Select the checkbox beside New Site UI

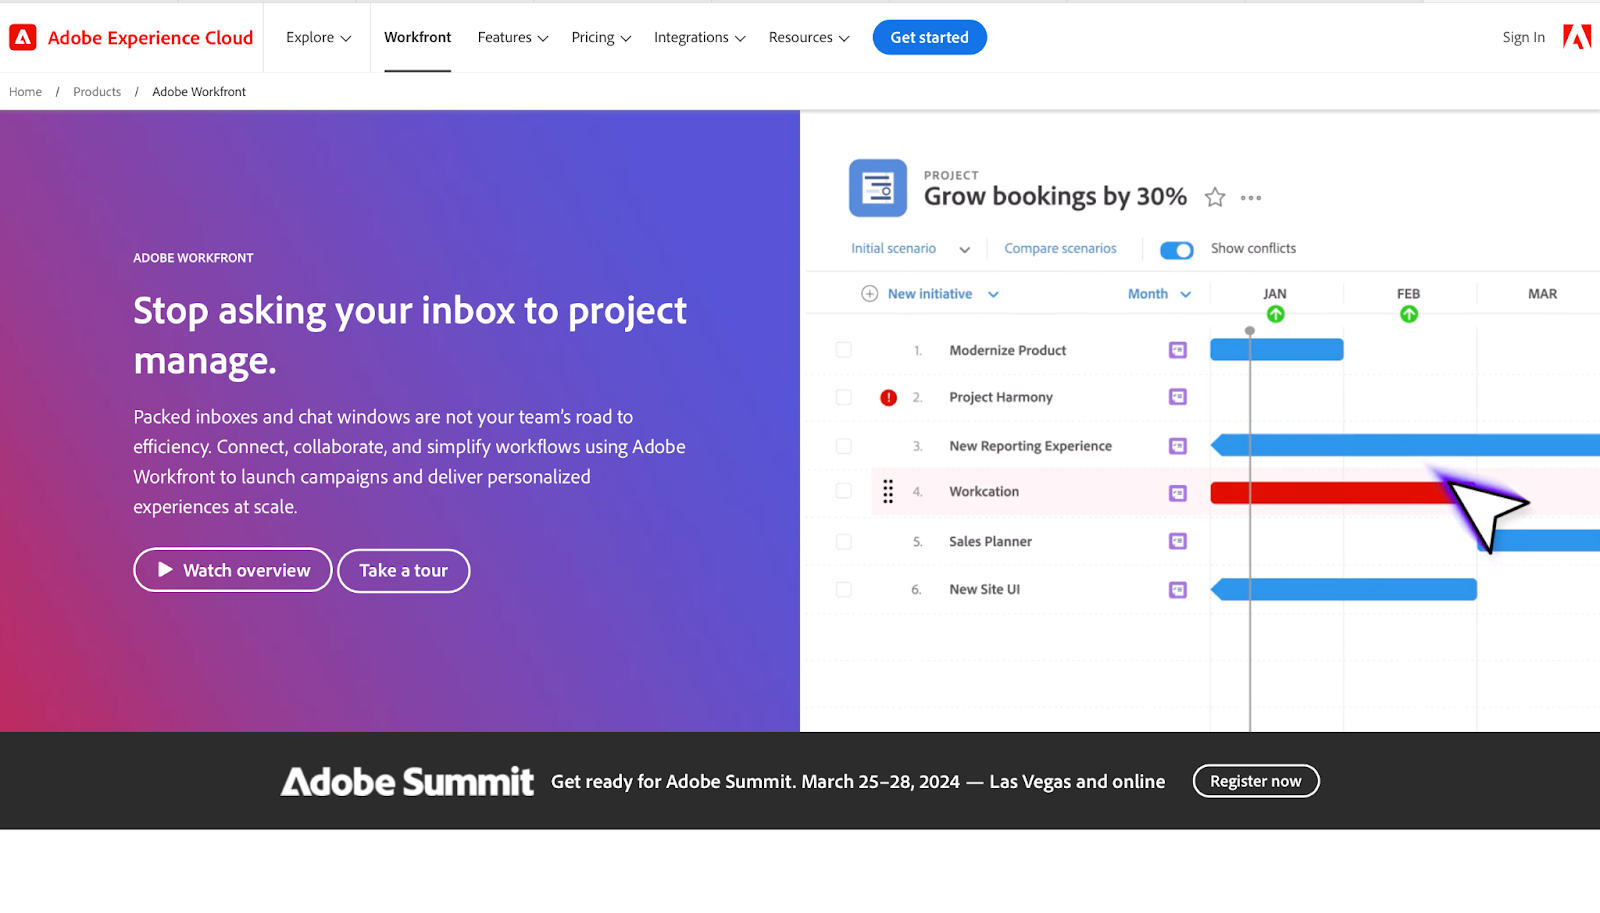(x=843, y=589)
